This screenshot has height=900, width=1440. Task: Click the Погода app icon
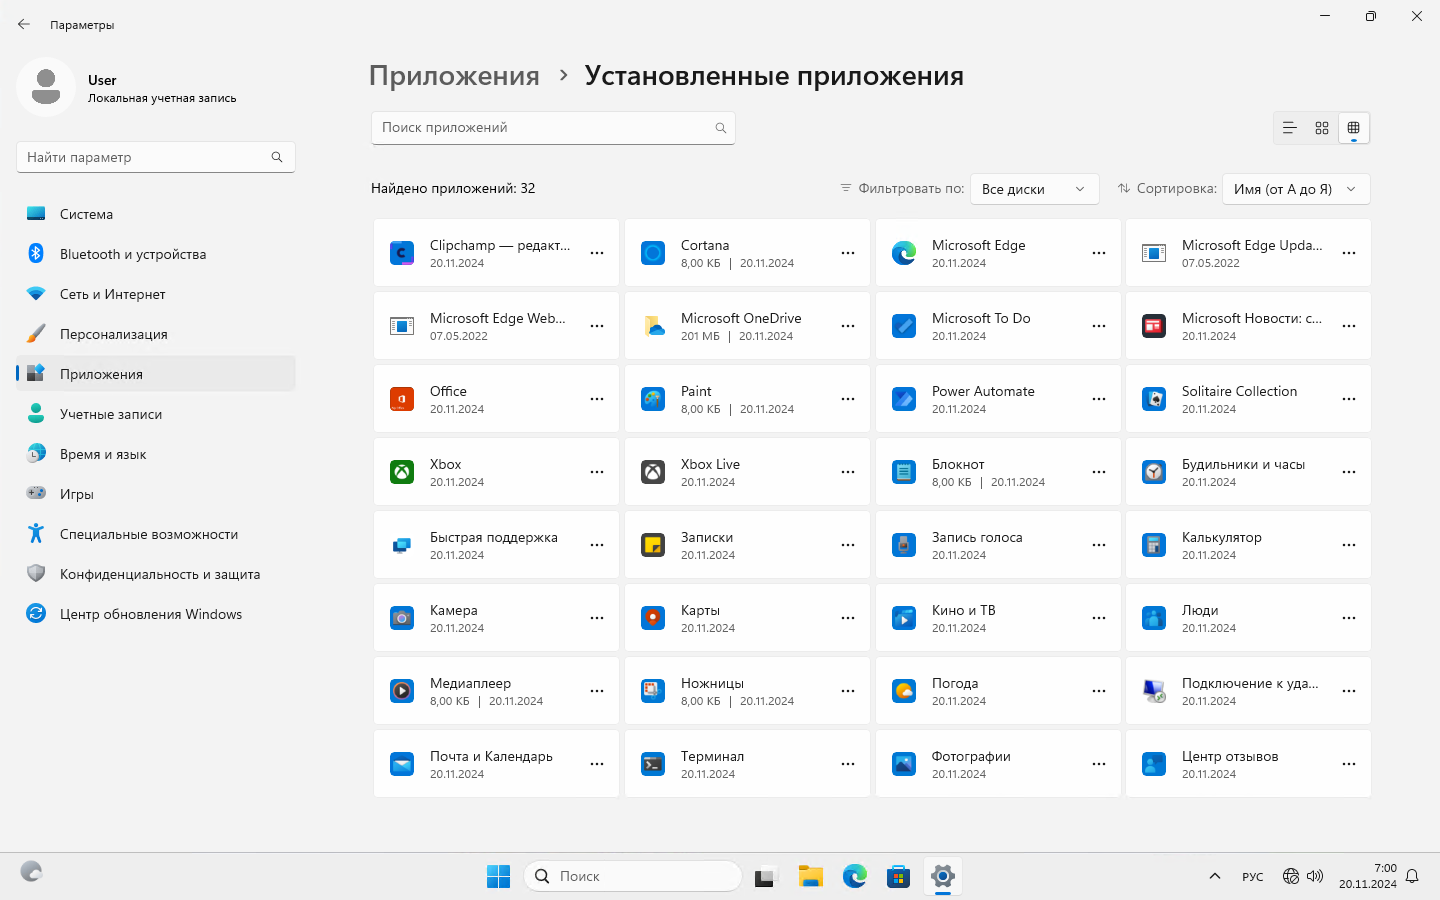click(904, 691)
